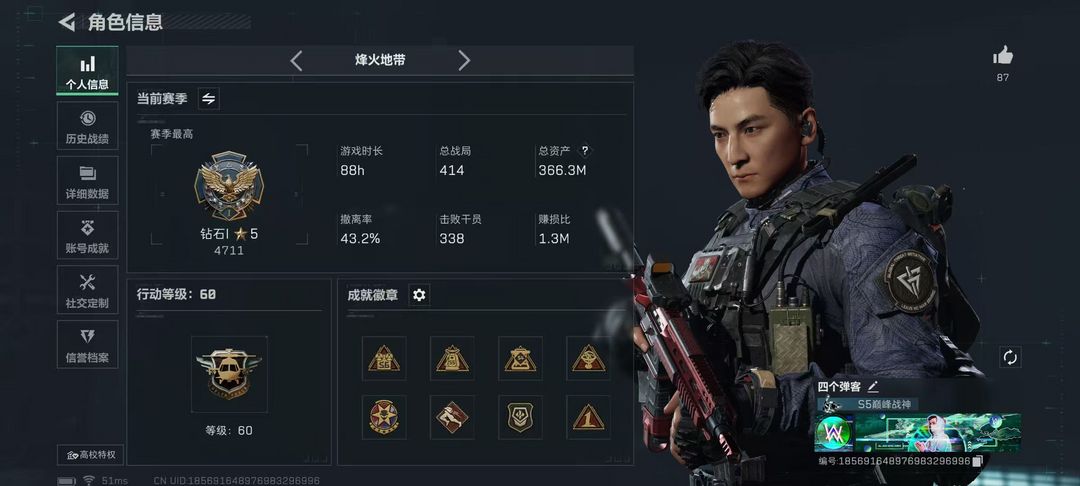Go back using the top-left arrow
The height and width of the screenshot is (486, 1080).
pyautogui.click(x=67, y=22)
